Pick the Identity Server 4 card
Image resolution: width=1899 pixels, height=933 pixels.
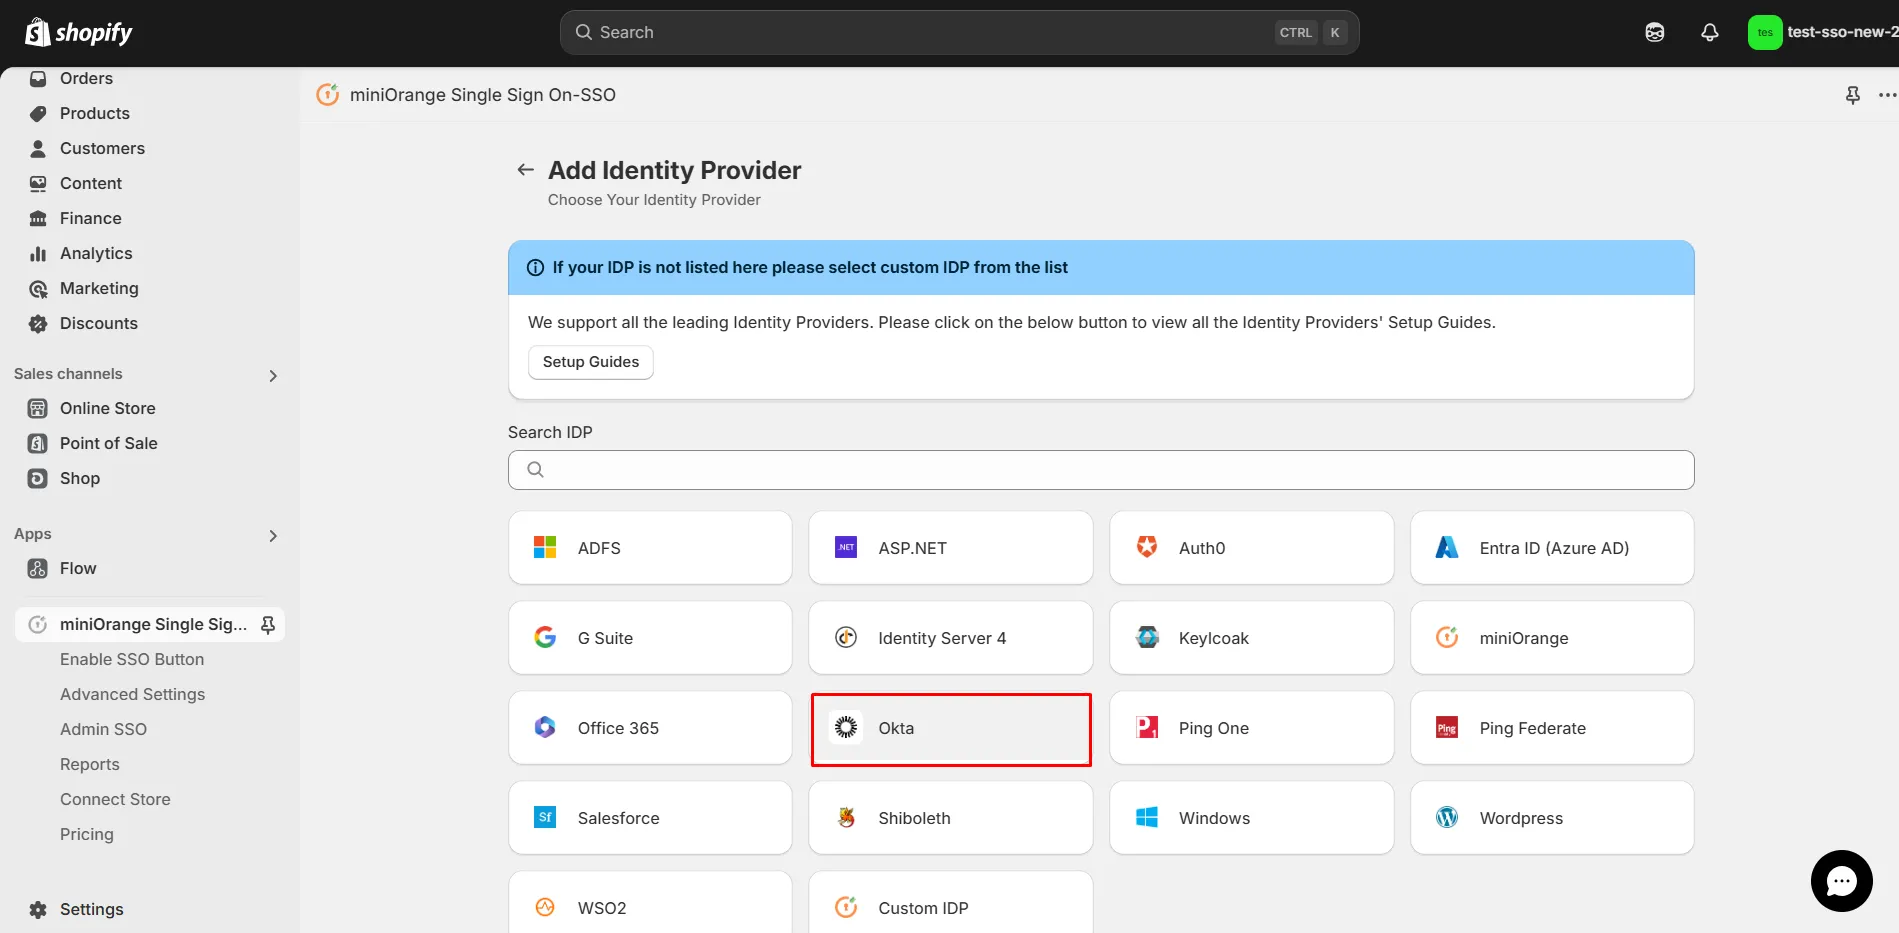[x=951, y=638]
